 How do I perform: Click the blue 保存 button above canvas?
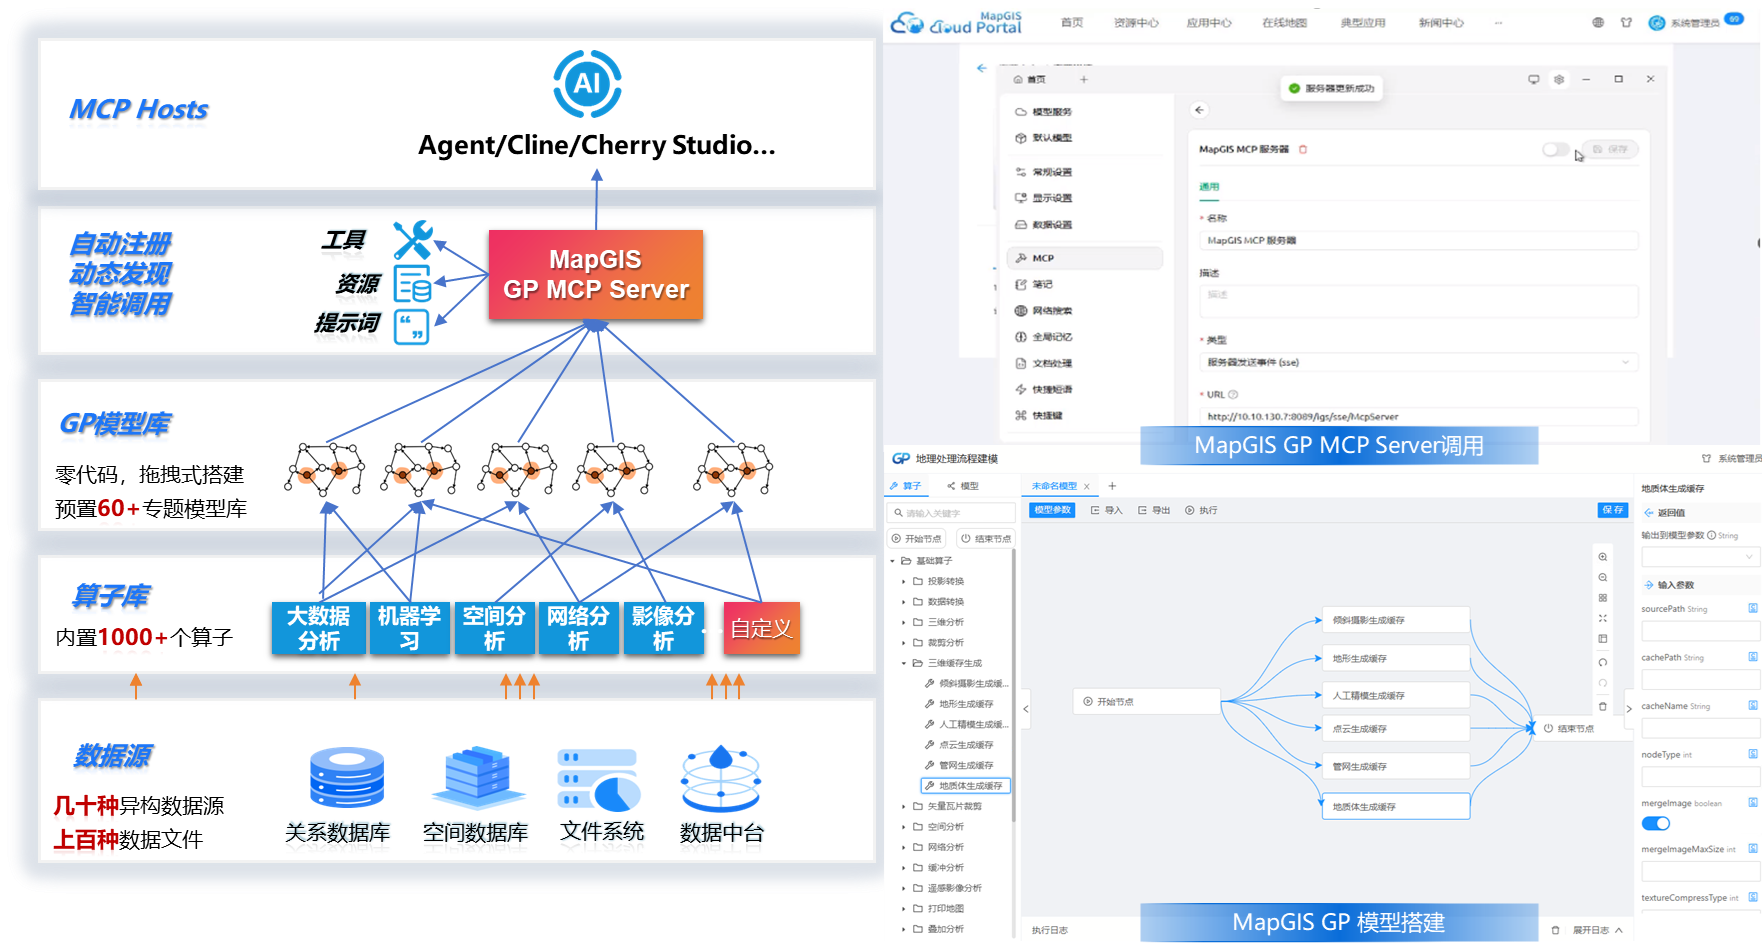[x=1612, y=510]
